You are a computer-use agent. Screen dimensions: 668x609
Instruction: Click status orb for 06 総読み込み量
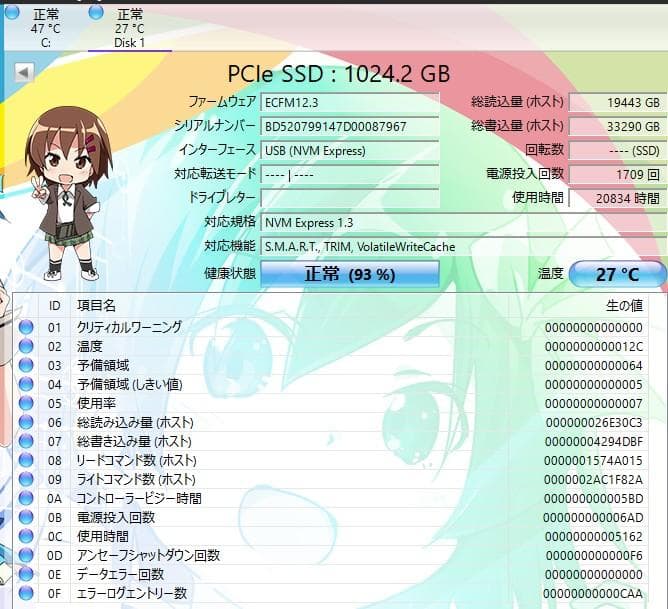pos(26,422)
